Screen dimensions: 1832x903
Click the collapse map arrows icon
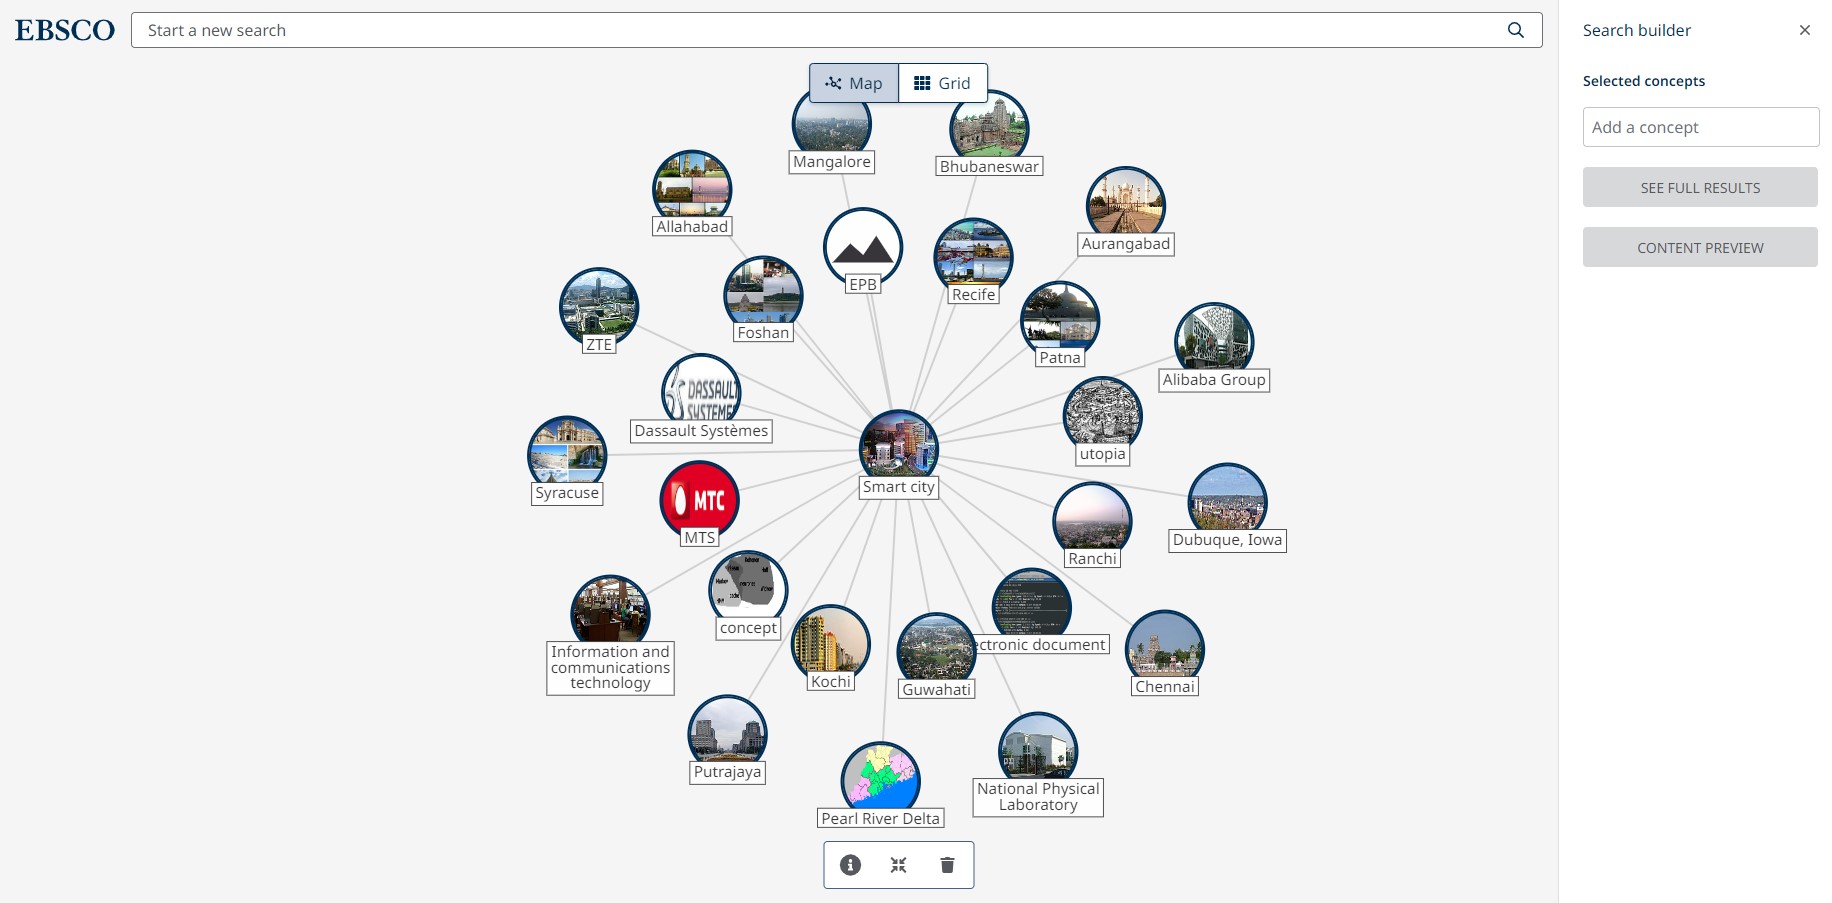coord(898,865)
